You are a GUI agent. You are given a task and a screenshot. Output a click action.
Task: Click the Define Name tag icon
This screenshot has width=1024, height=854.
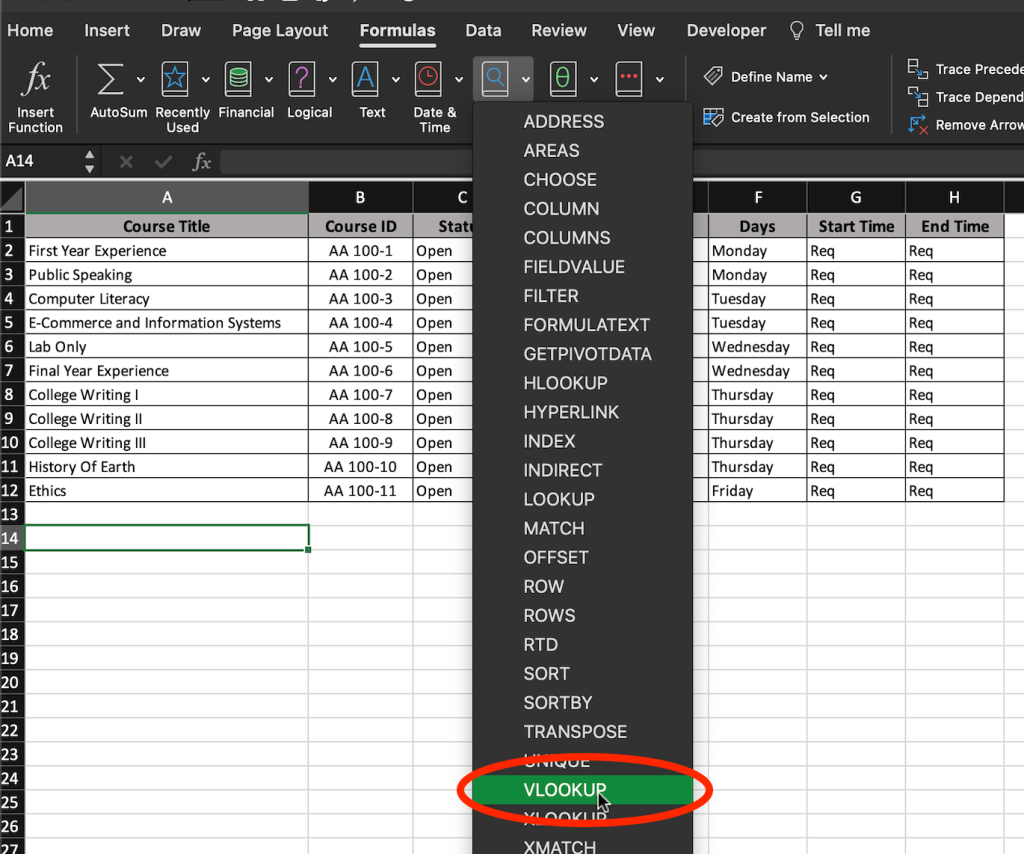coord(713,76)
